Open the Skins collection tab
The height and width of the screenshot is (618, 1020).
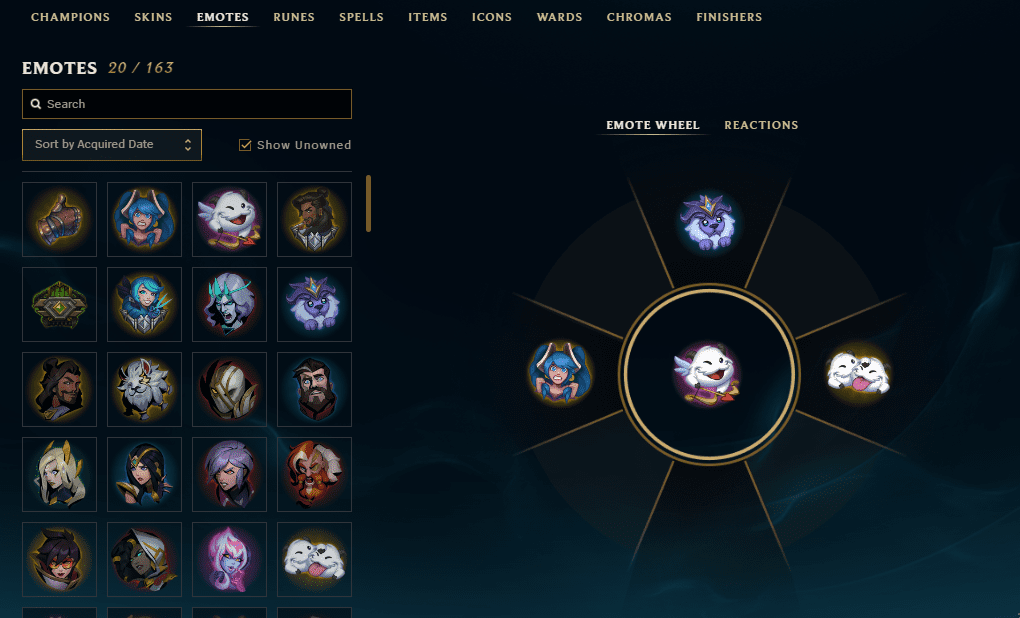153,17
